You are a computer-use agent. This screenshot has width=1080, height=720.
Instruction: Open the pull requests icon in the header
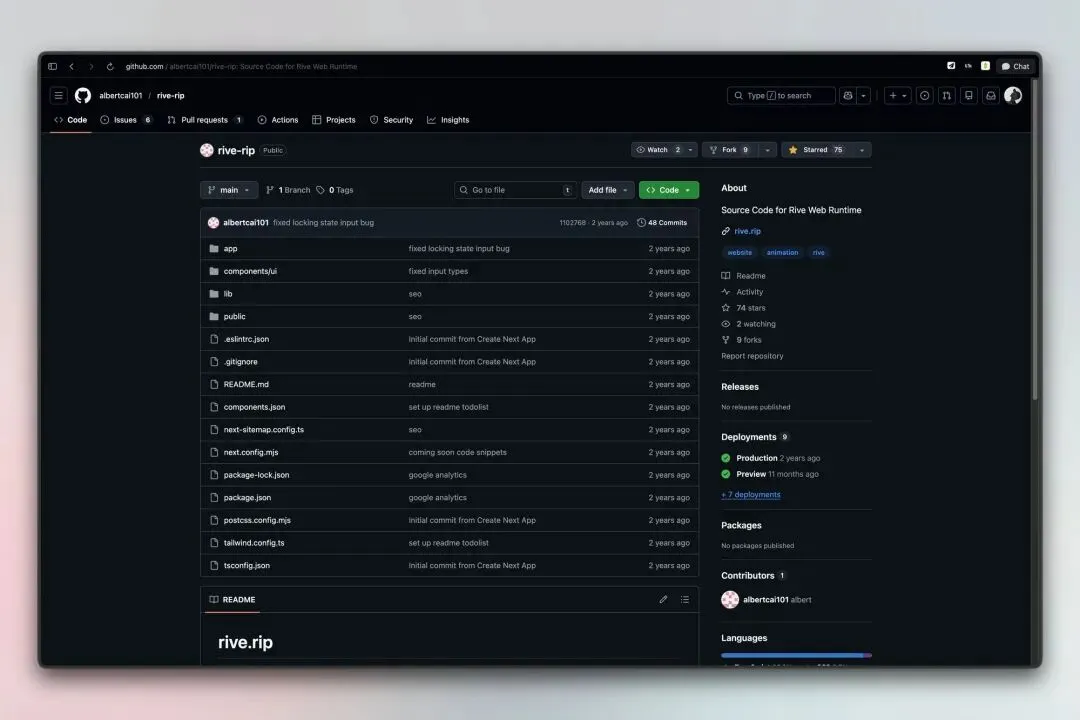point(947,96)
